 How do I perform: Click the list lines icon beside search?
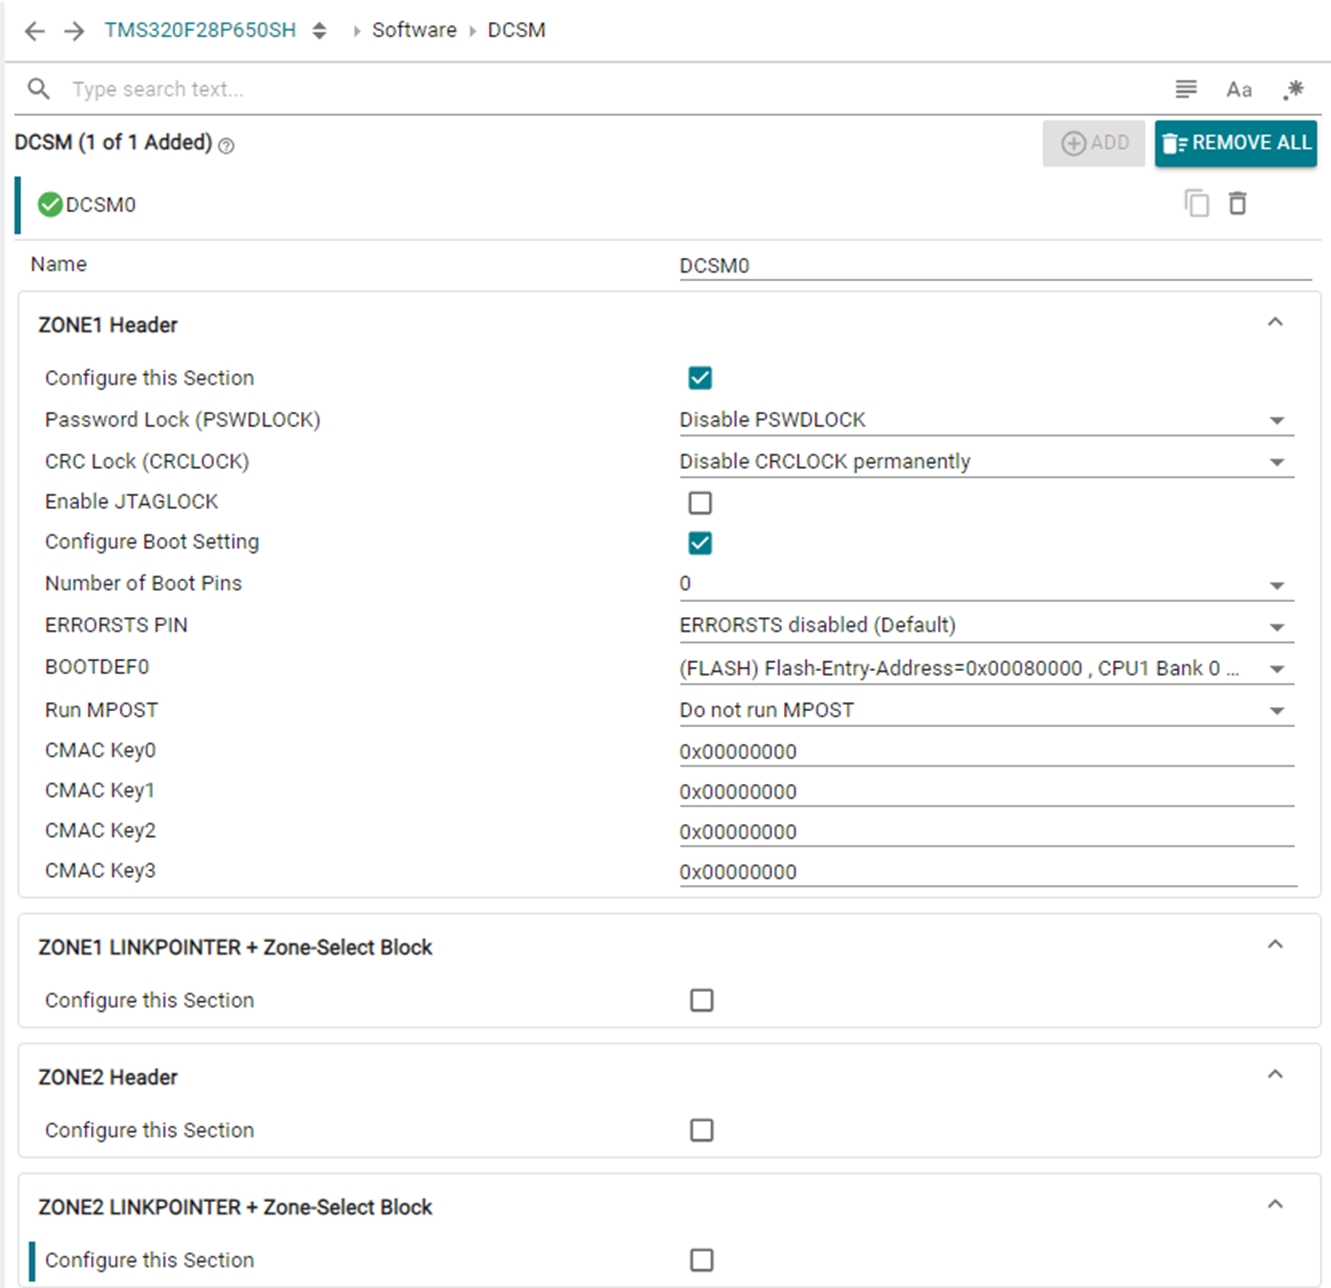pyautogui.click(x=1186, y=89)
